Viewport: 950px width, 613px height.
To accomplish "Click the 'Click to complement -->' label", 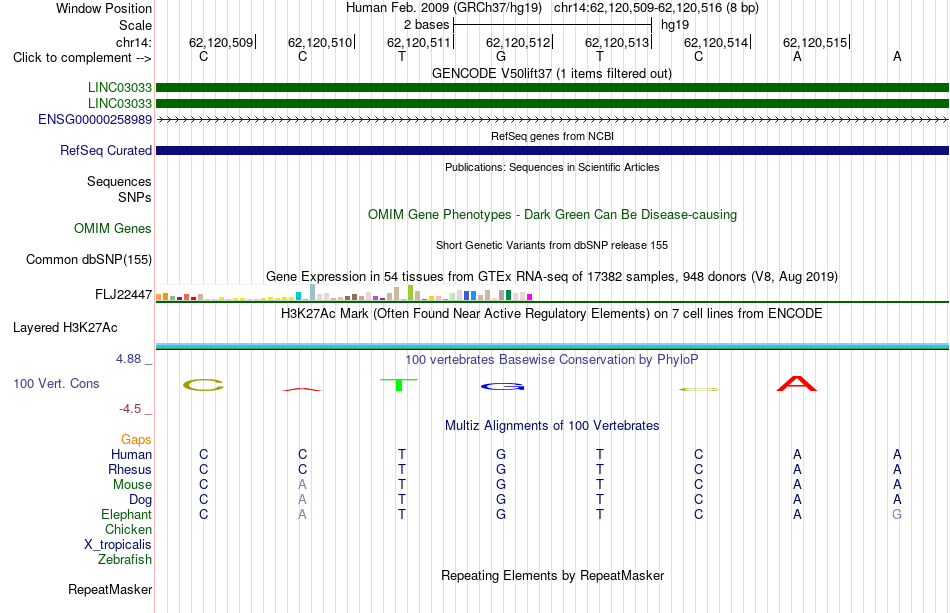I will pos(82,58).
